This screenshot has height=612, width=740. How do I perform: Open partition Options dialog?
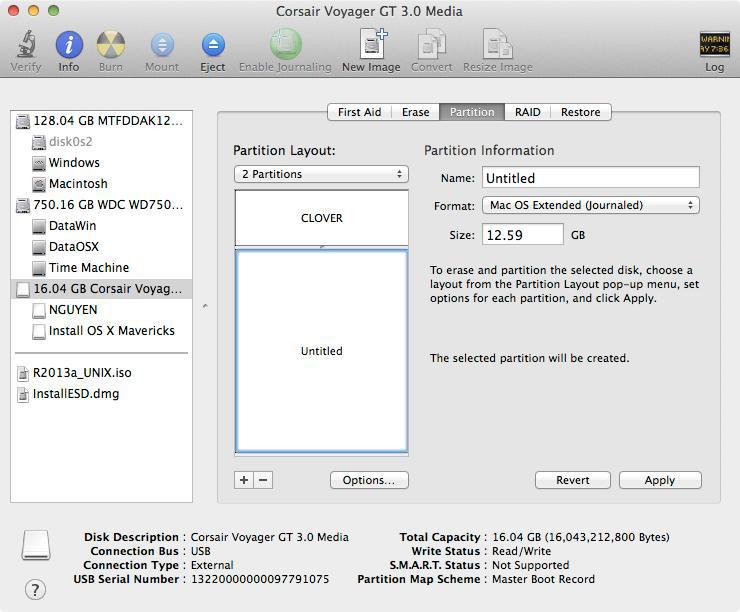pyautogui.click(x=369, y=480)
